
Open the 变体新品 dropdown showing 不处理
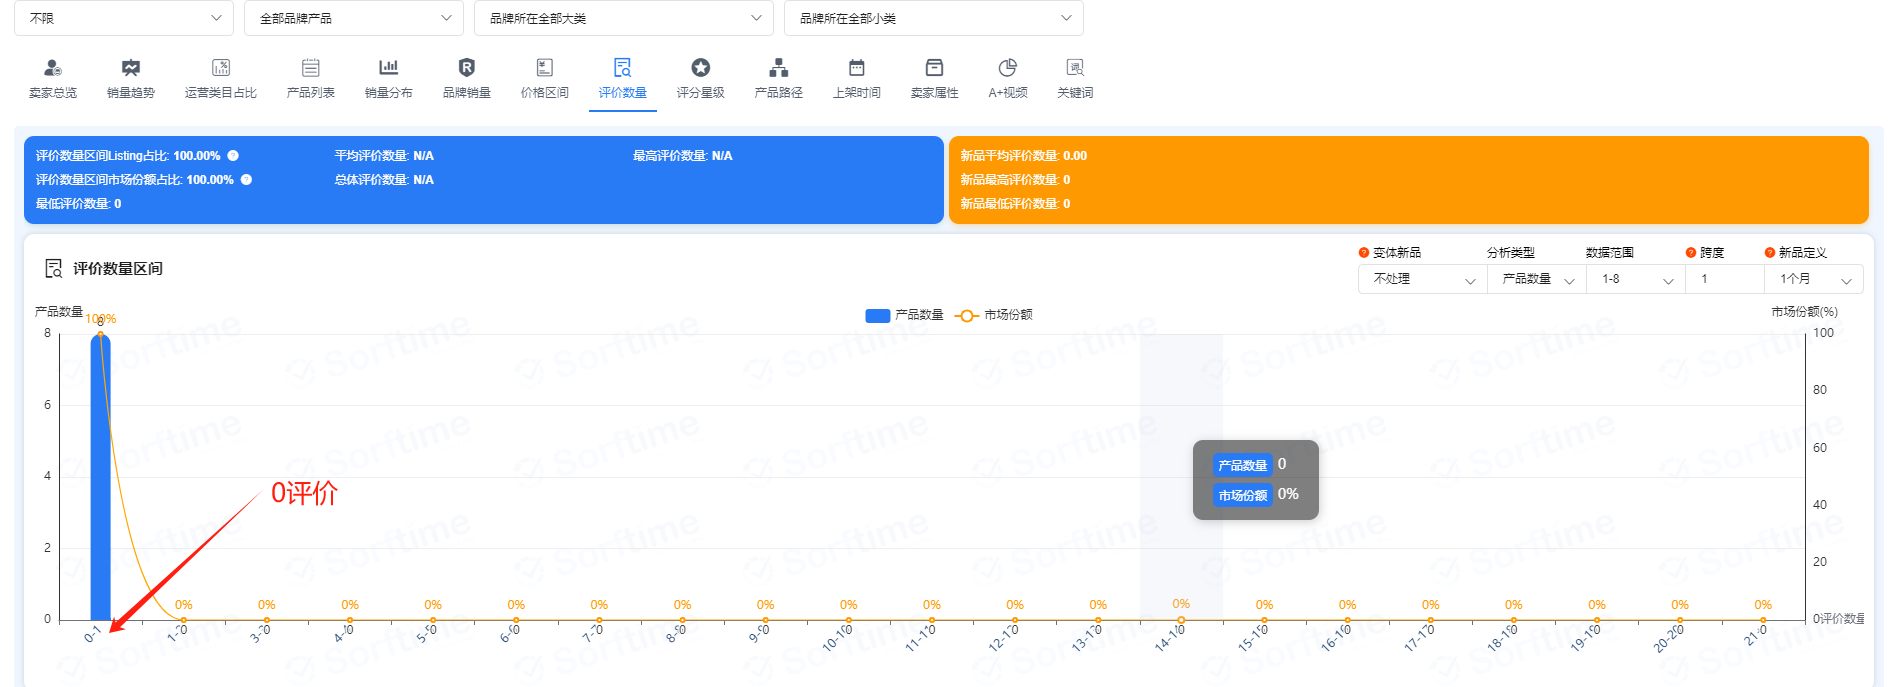point(1422,279)
